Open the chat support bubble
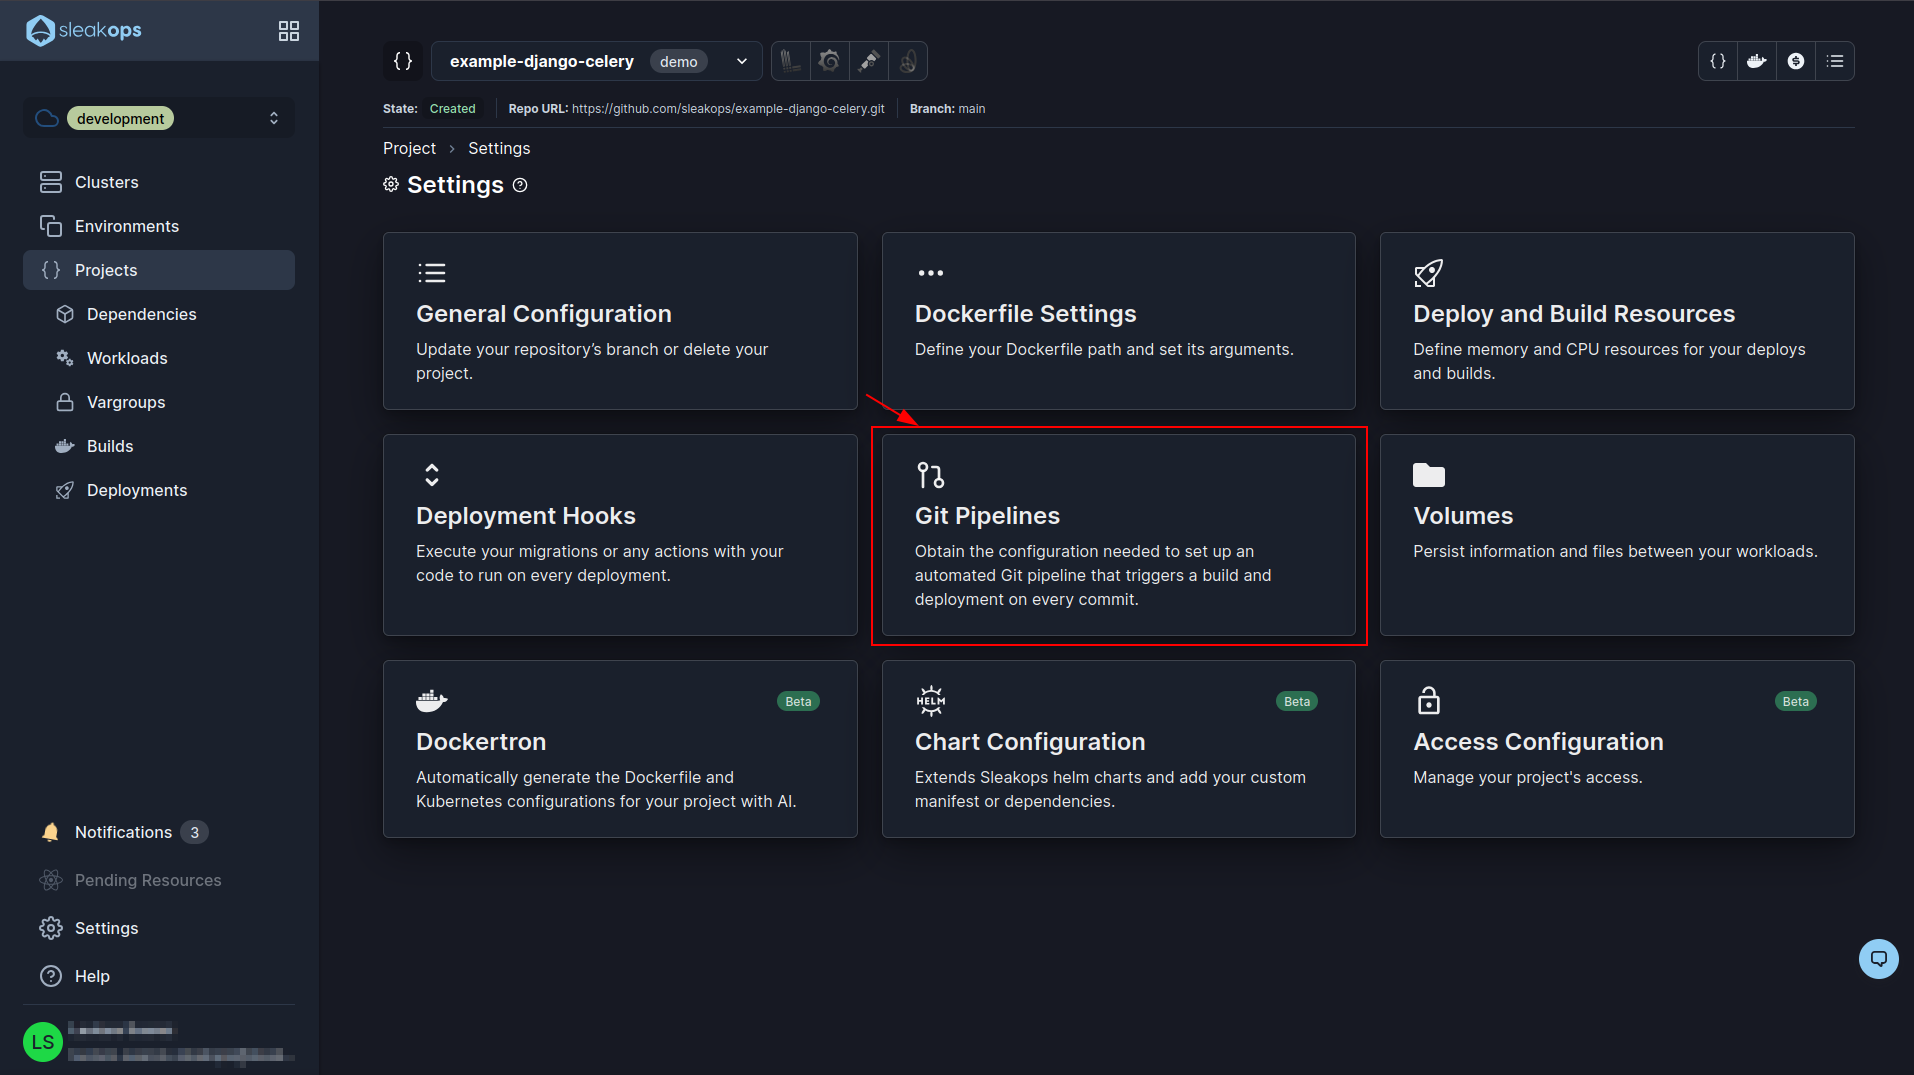 1878,959
